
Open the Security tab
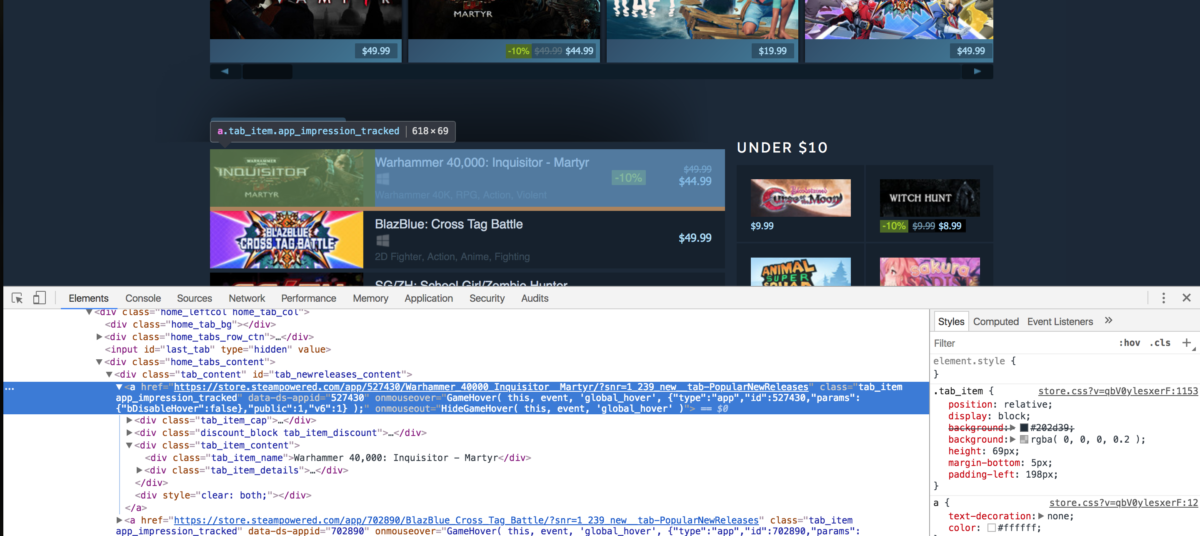pos(487,298)
